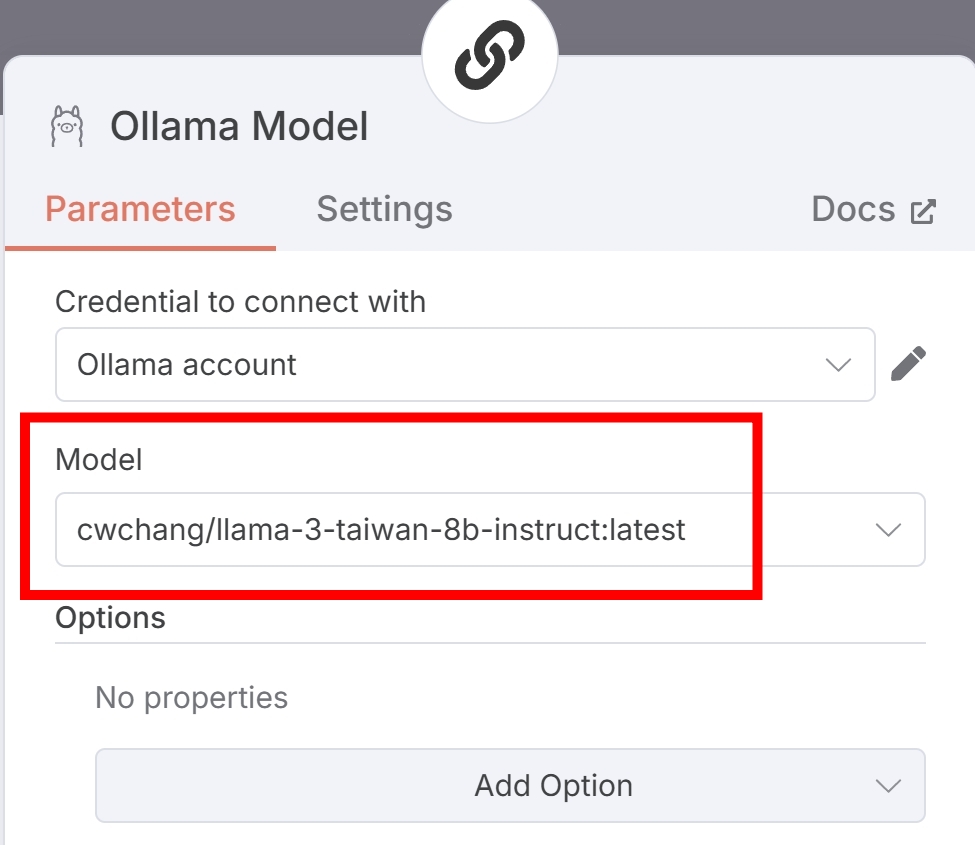The height and width of the screenshot is (845, 975).
Task: Click the chain link icon at the top
Action: 489,55
